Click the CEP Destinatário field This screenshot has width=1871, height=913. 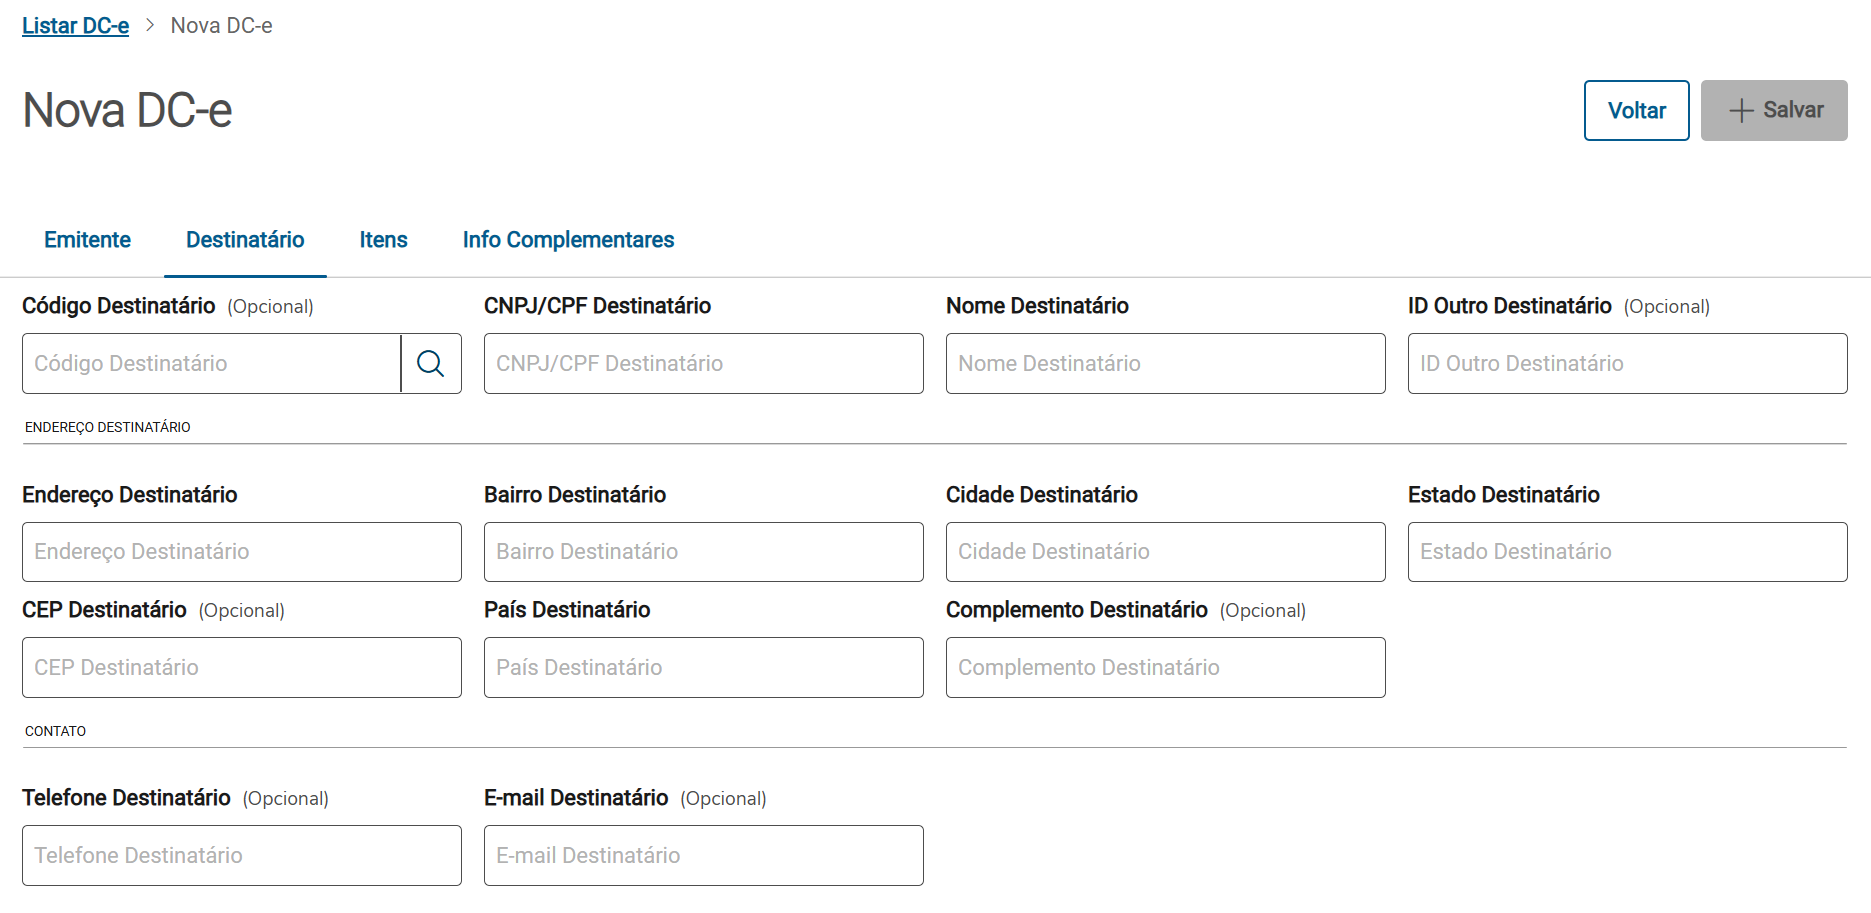point(241,667)
